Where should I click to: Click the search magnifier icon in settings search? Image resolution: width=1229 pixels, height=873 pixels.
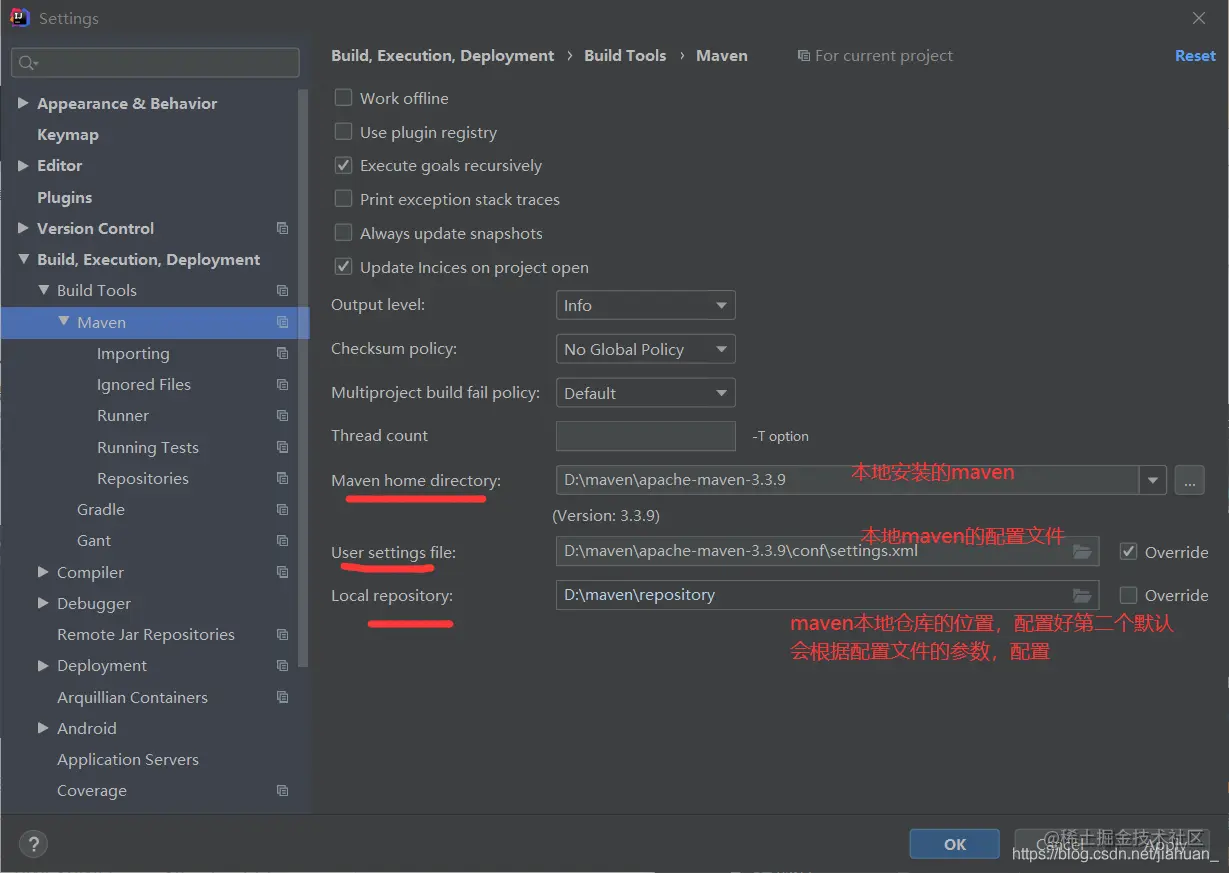tap(27, 63)
